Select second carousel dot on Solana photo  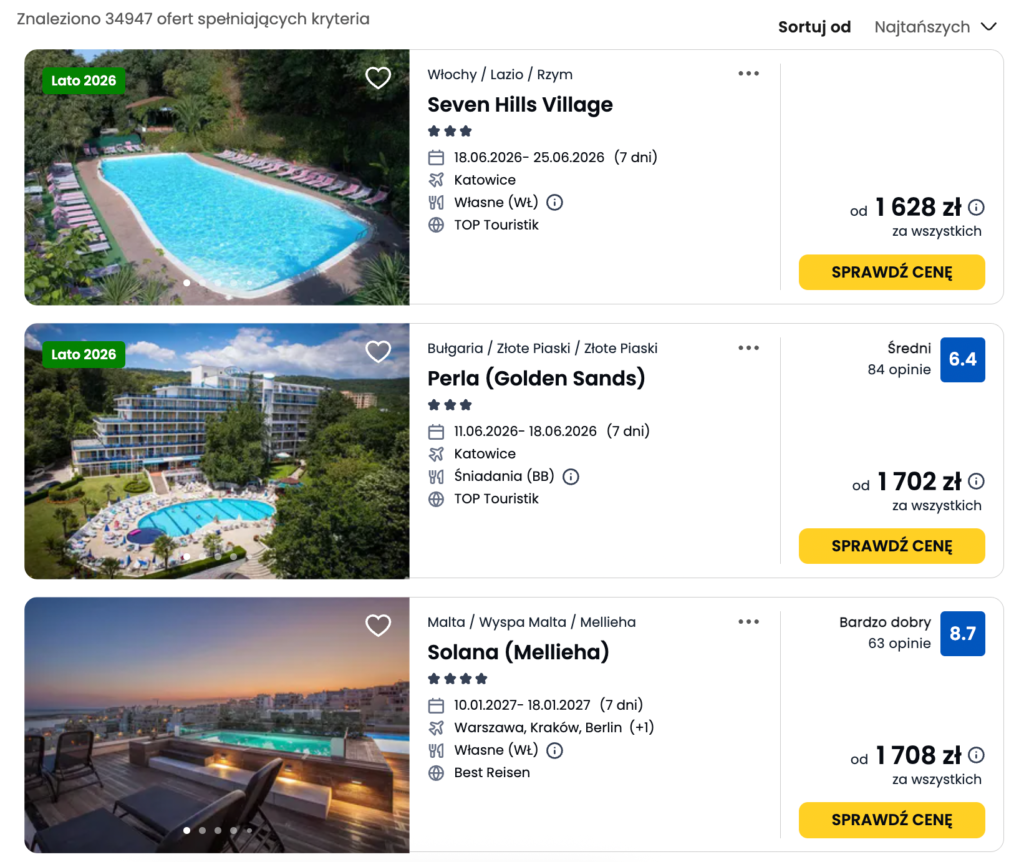click(x=202, y=830)
